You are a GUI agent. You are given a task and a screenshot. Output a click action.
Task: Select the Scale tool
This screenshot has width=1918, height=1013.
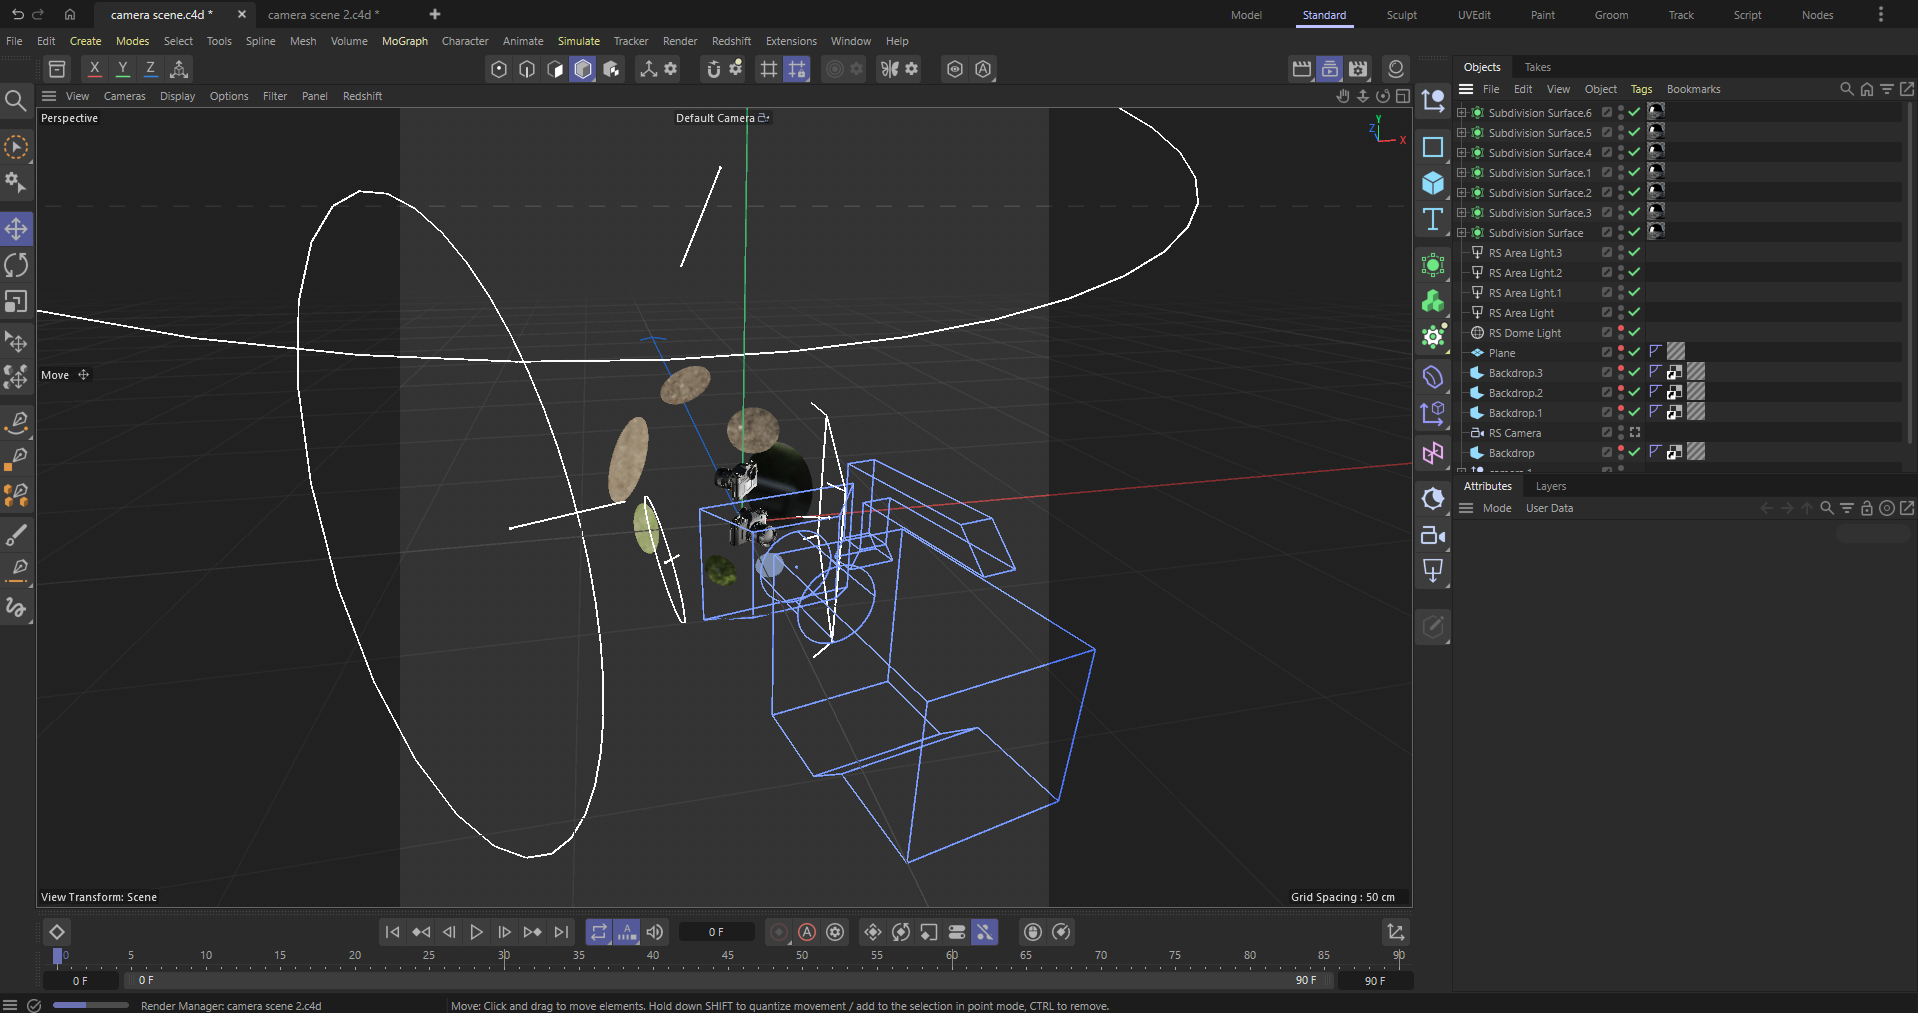16,301
